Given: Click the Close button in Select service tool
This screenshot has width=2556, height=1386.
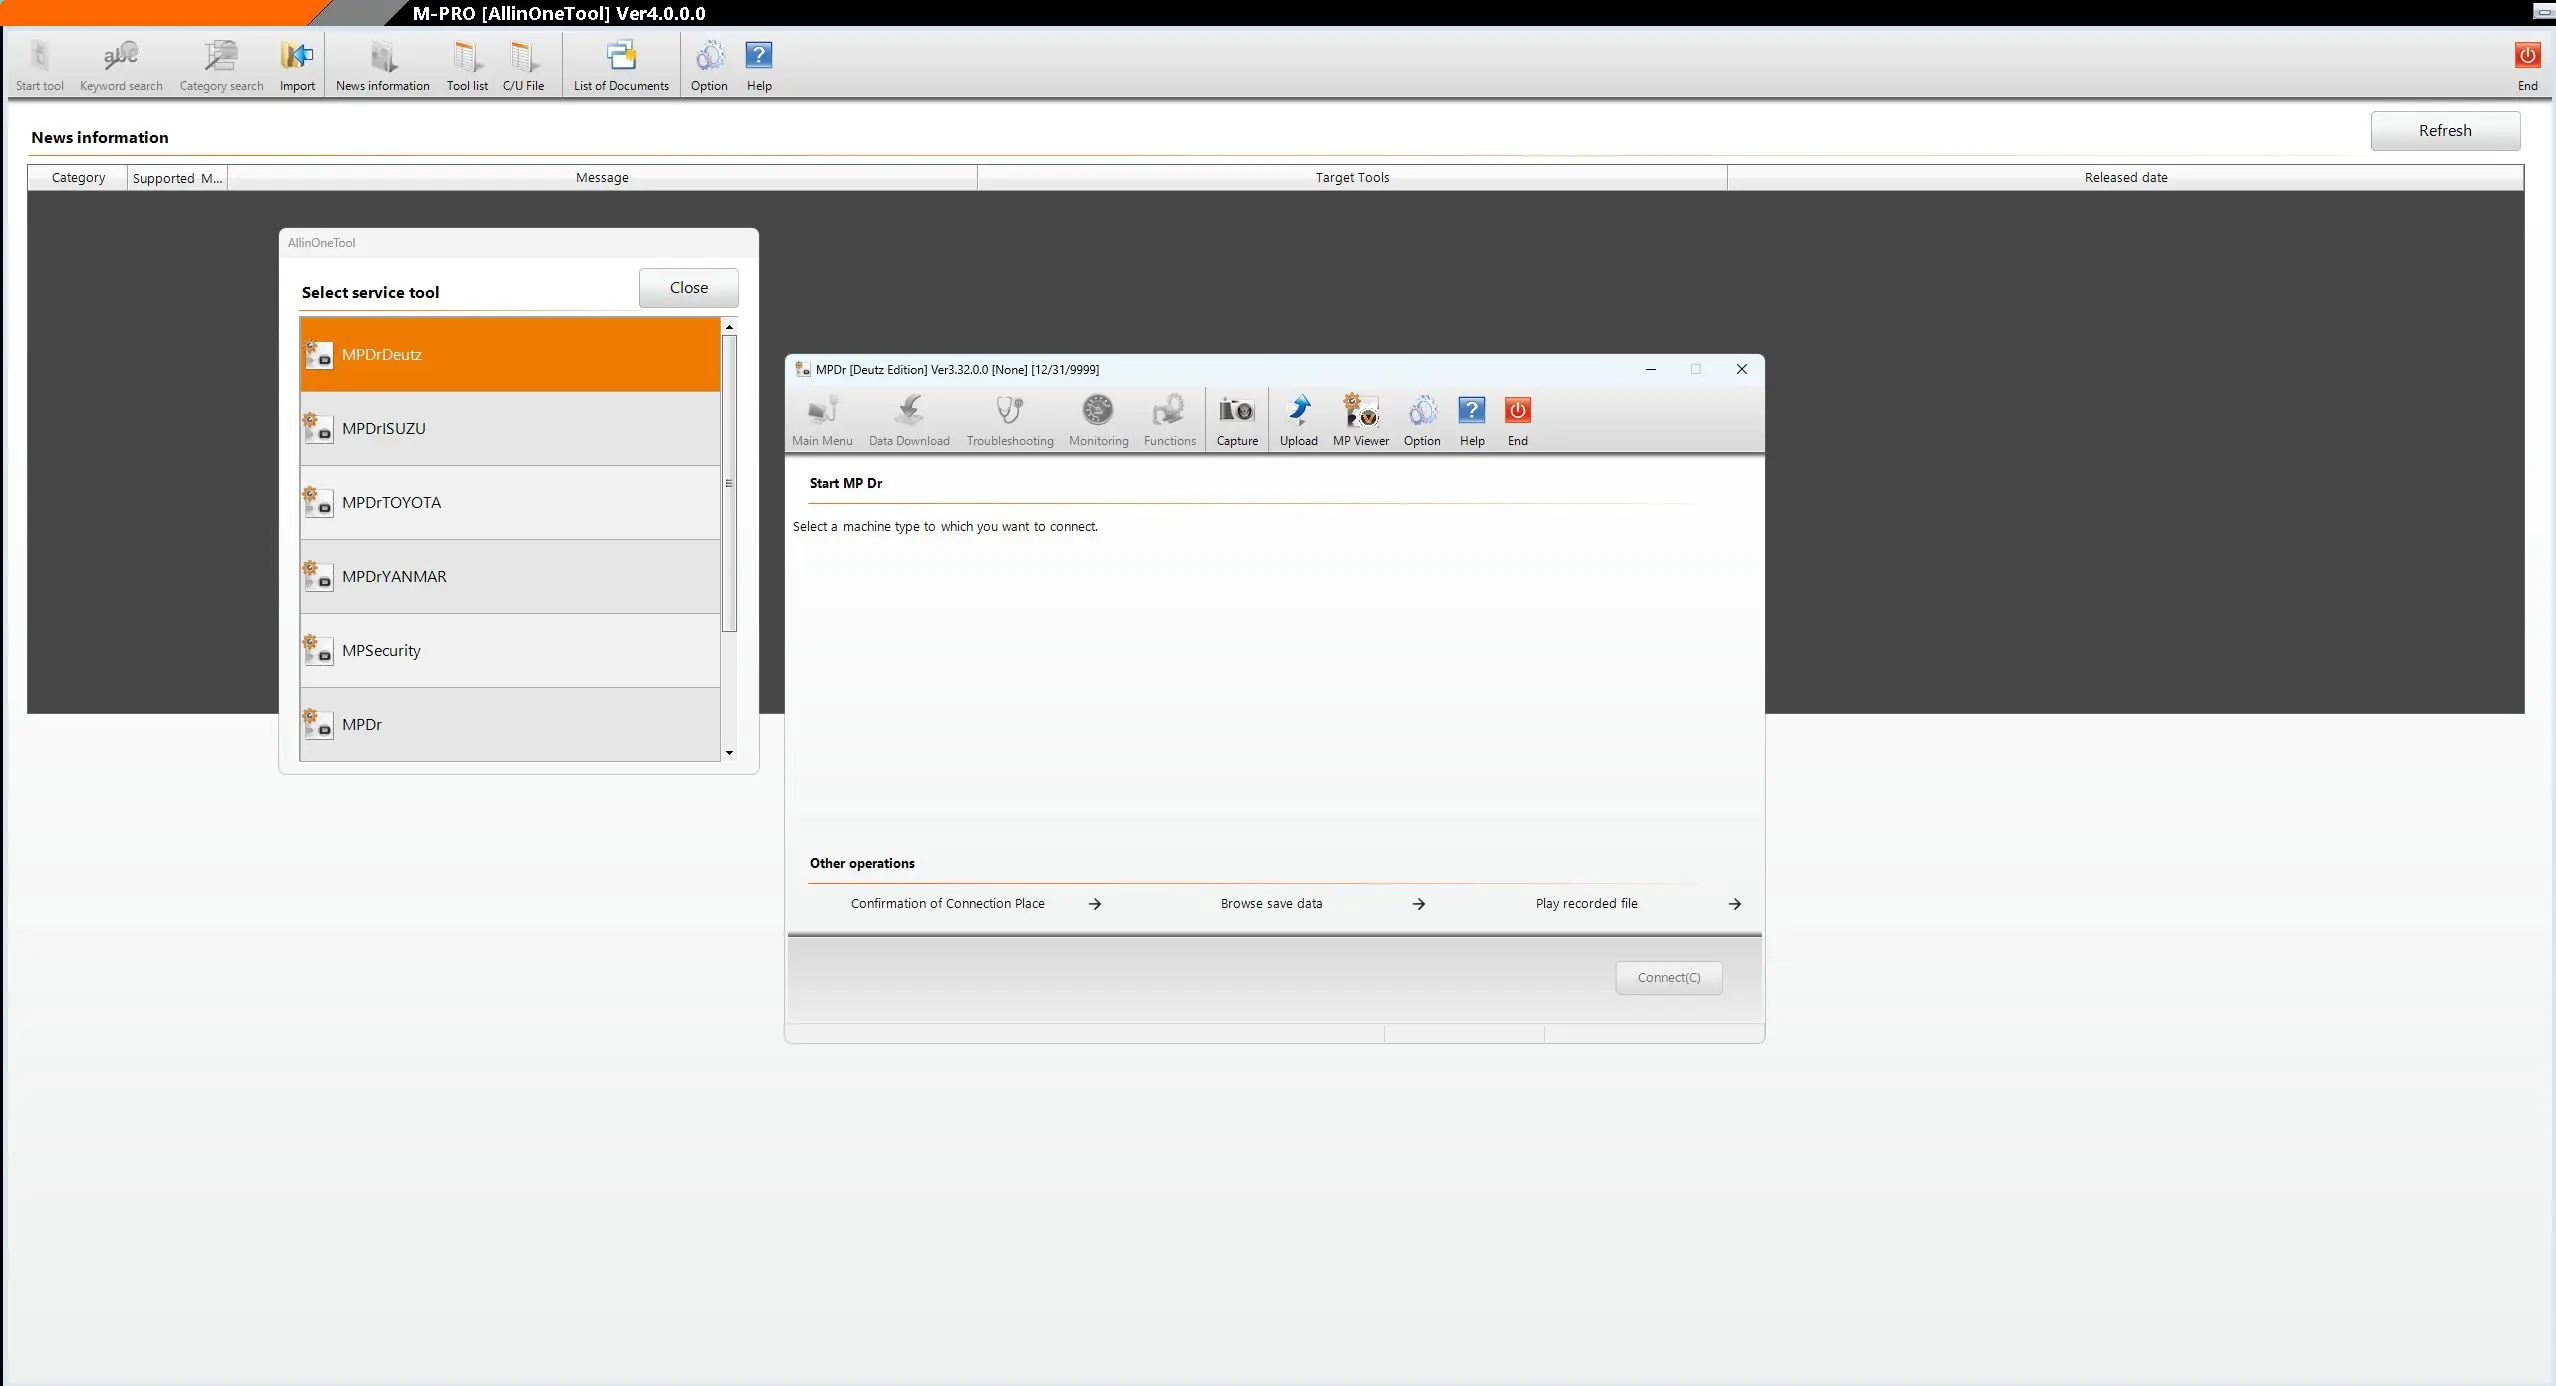Looking at the screenshot, I should click(689, 288).
